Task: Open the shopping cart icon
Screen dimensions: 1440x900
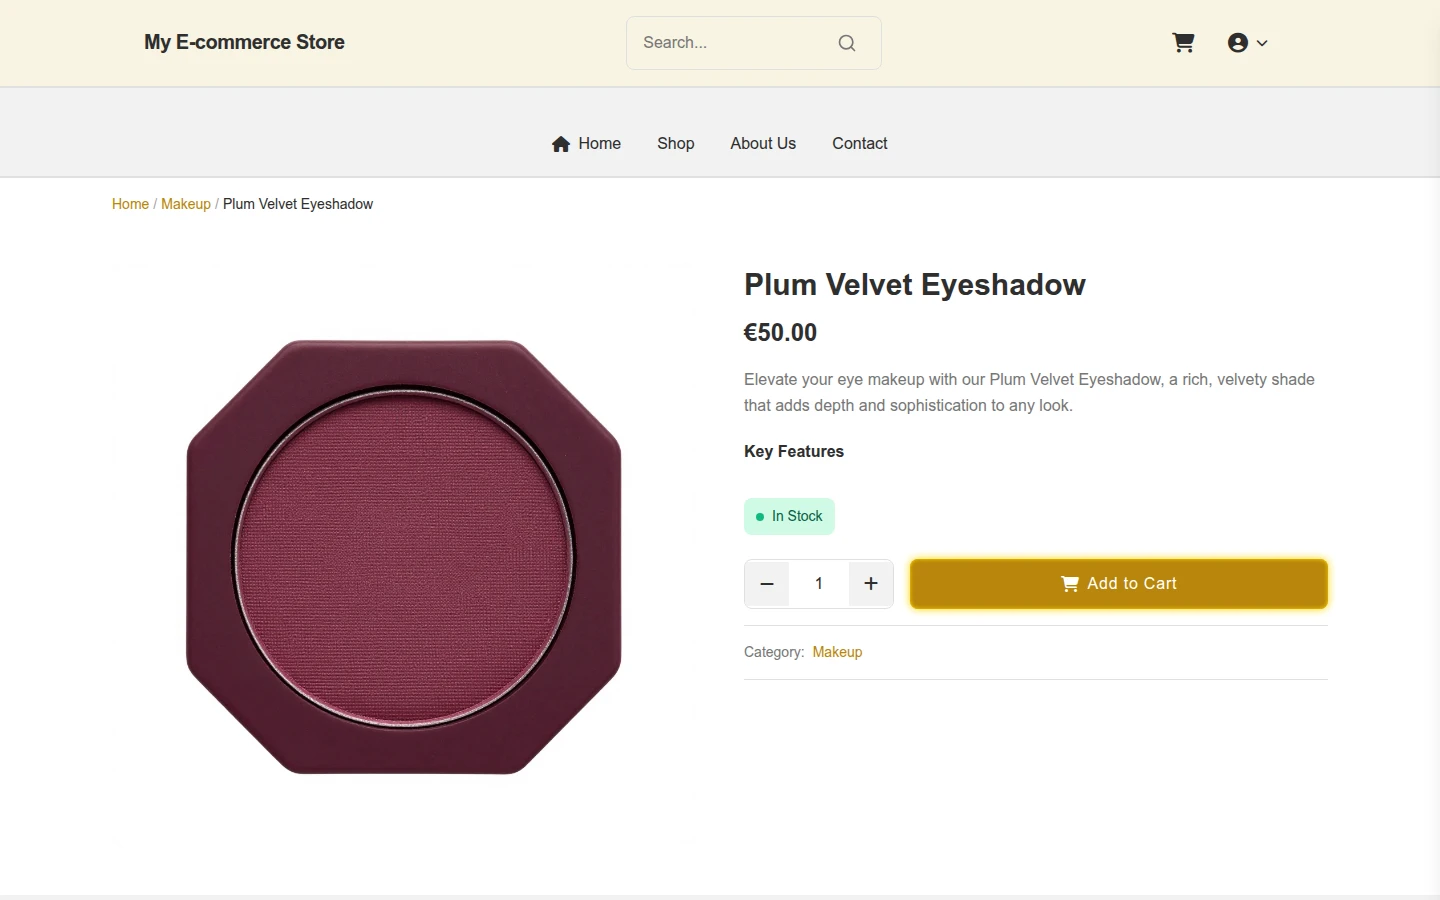Action: pos(1183,43)
